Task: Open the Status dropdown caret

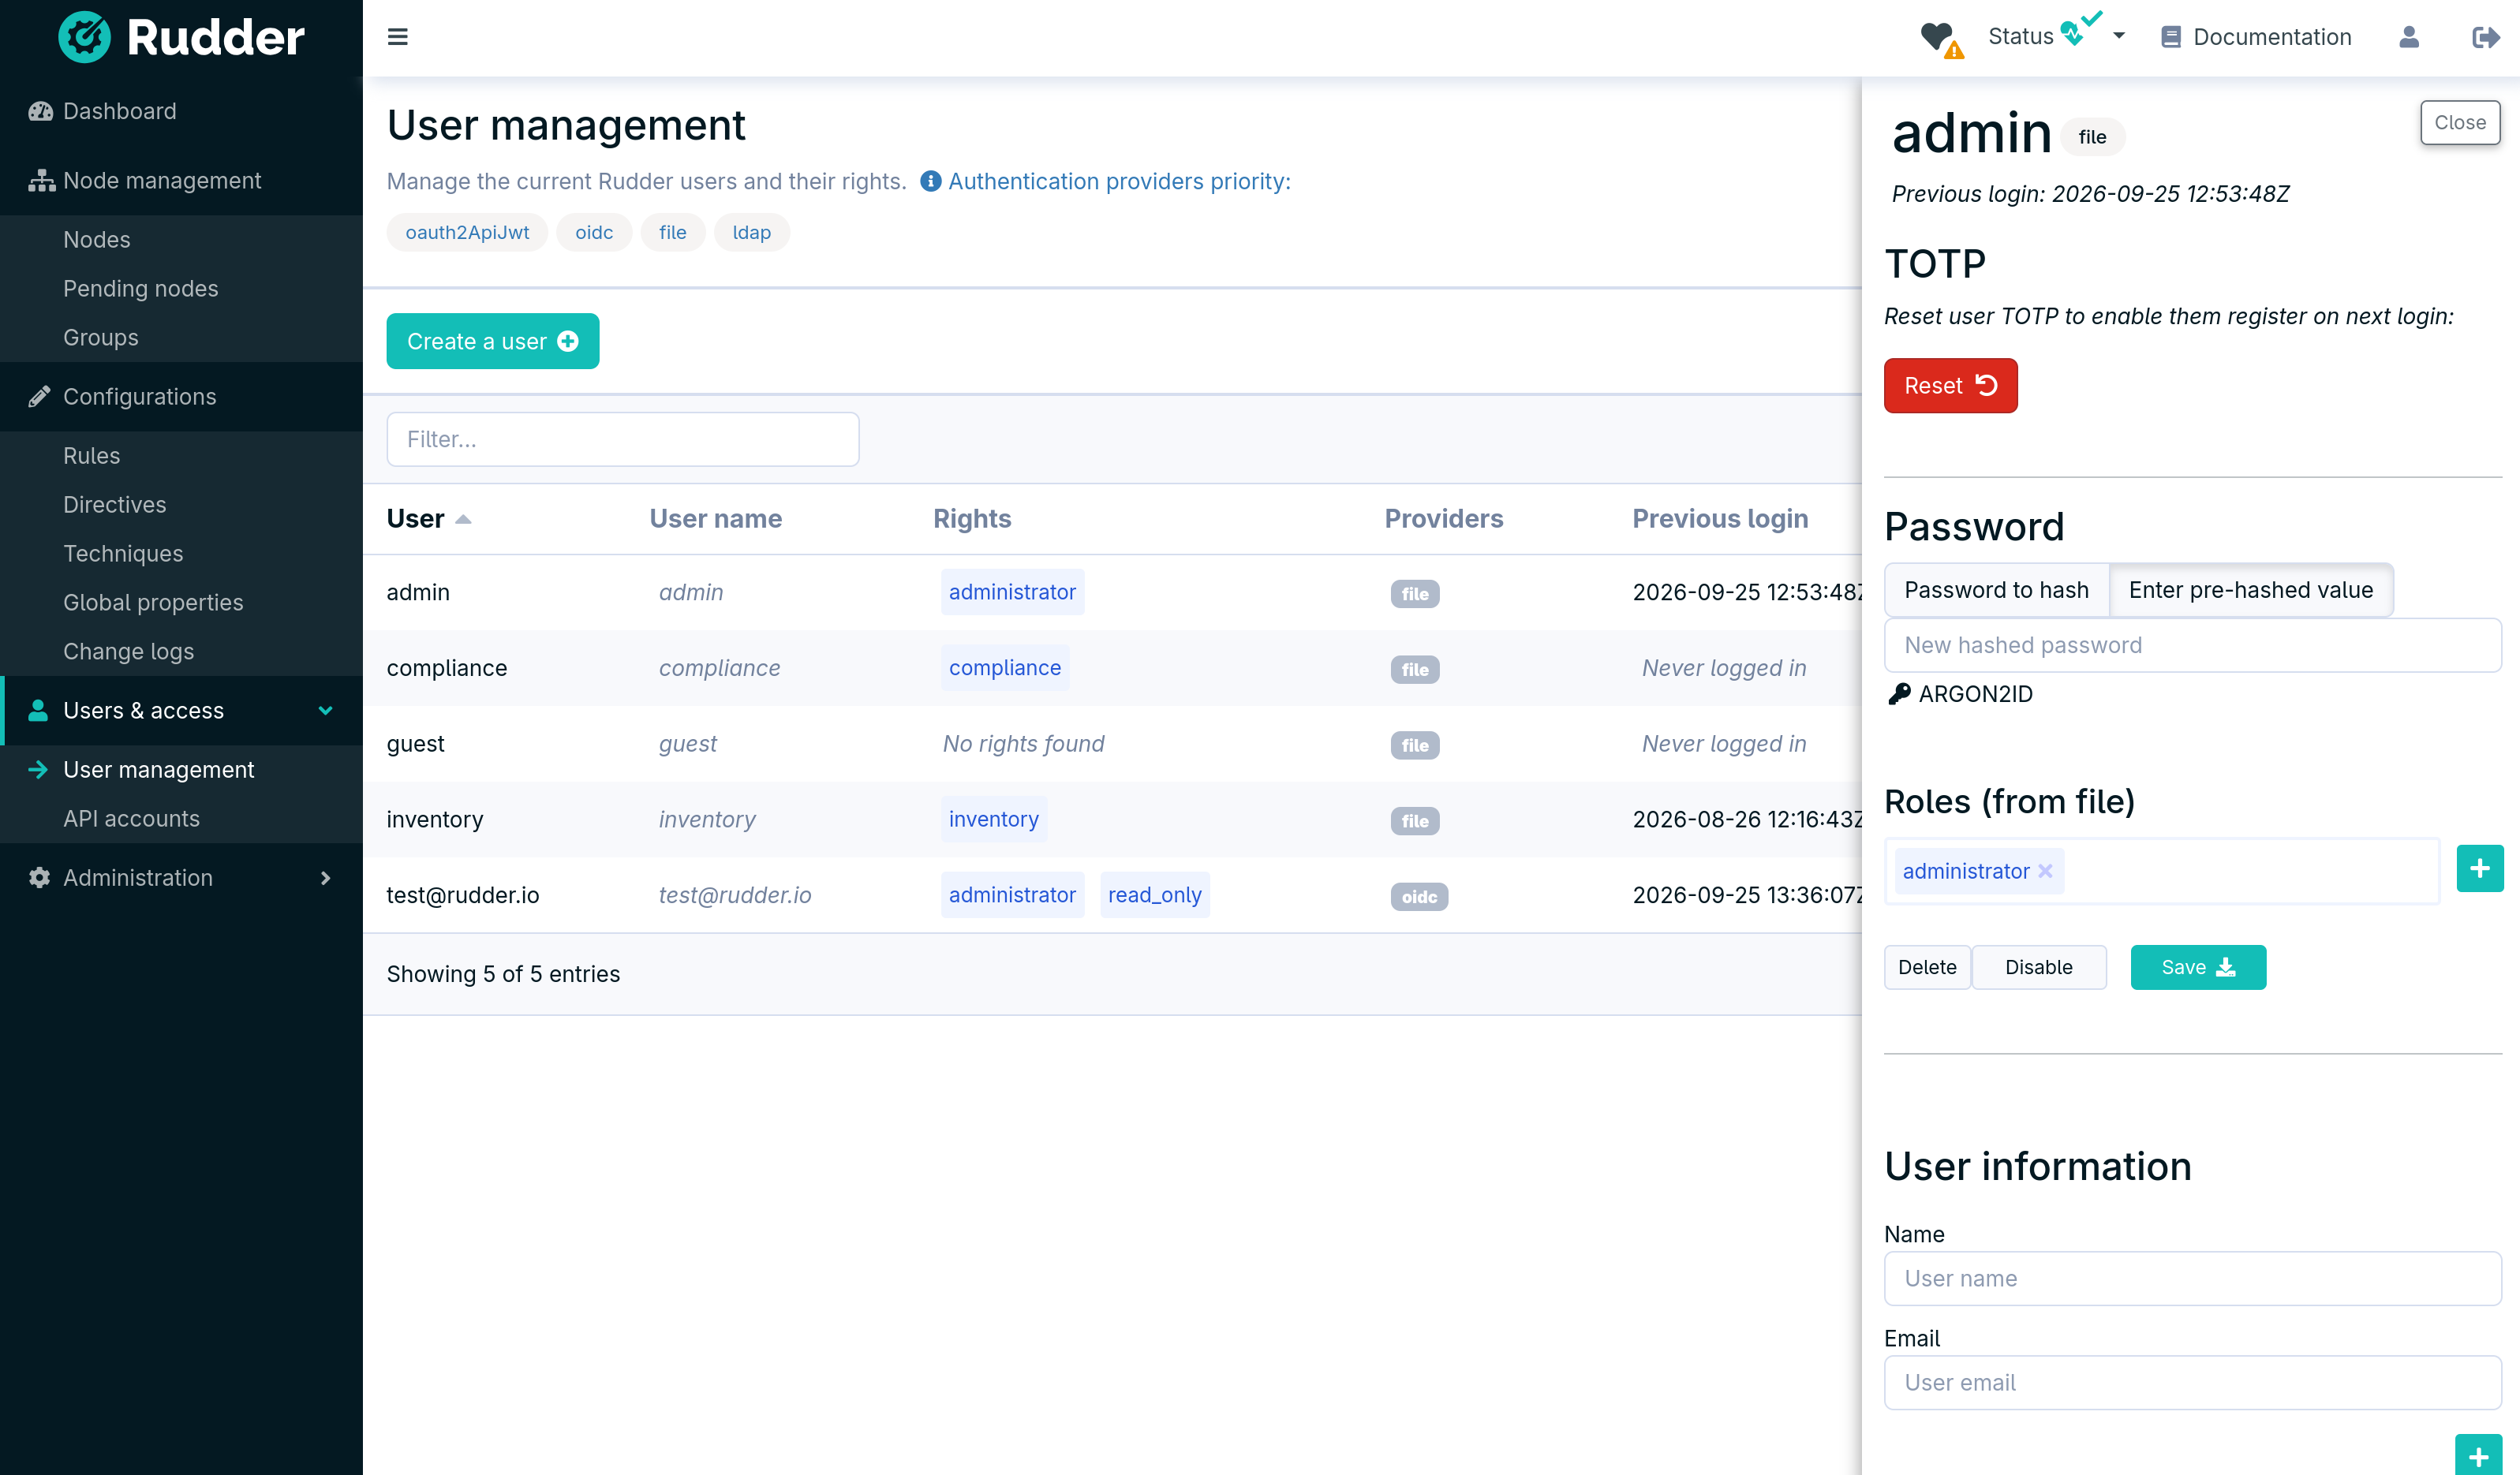Action: coord(2118,37)
